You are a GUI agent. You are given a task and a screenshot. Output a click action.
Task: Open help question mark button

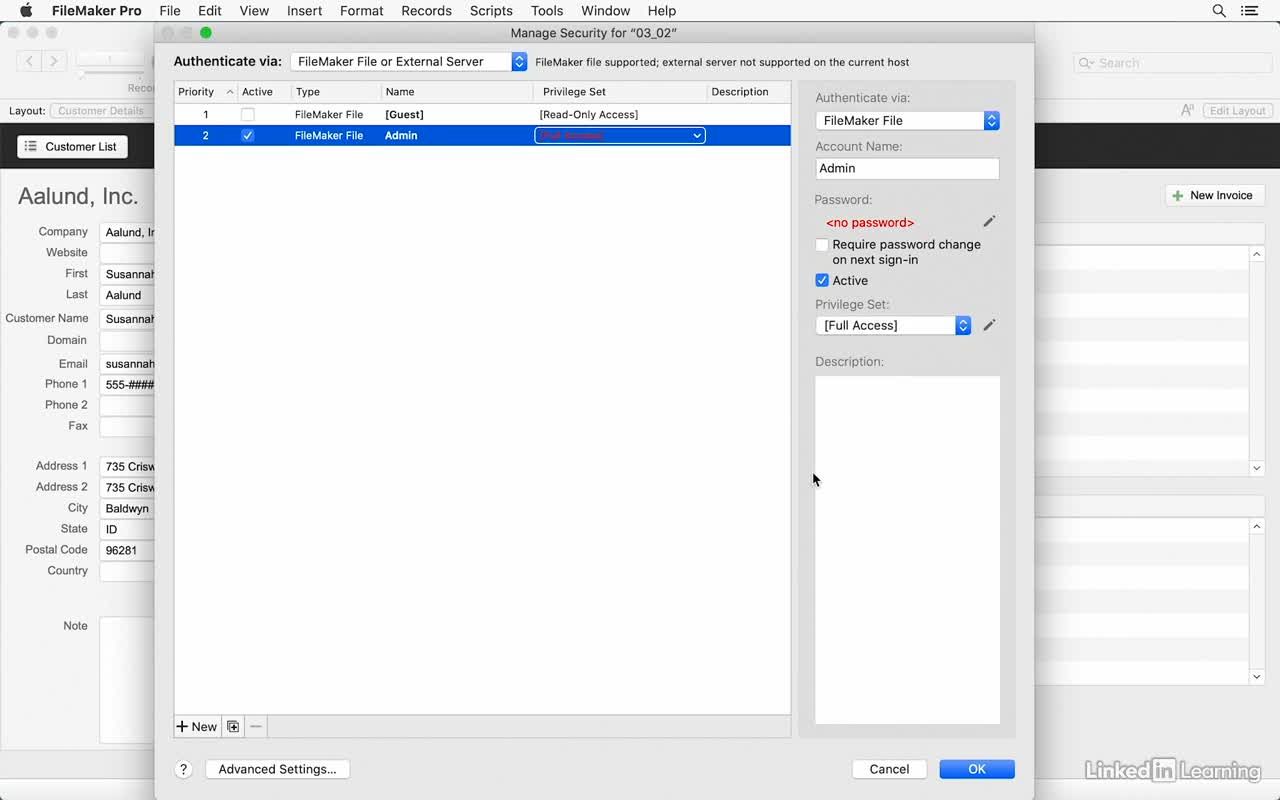tap(183, 769)
